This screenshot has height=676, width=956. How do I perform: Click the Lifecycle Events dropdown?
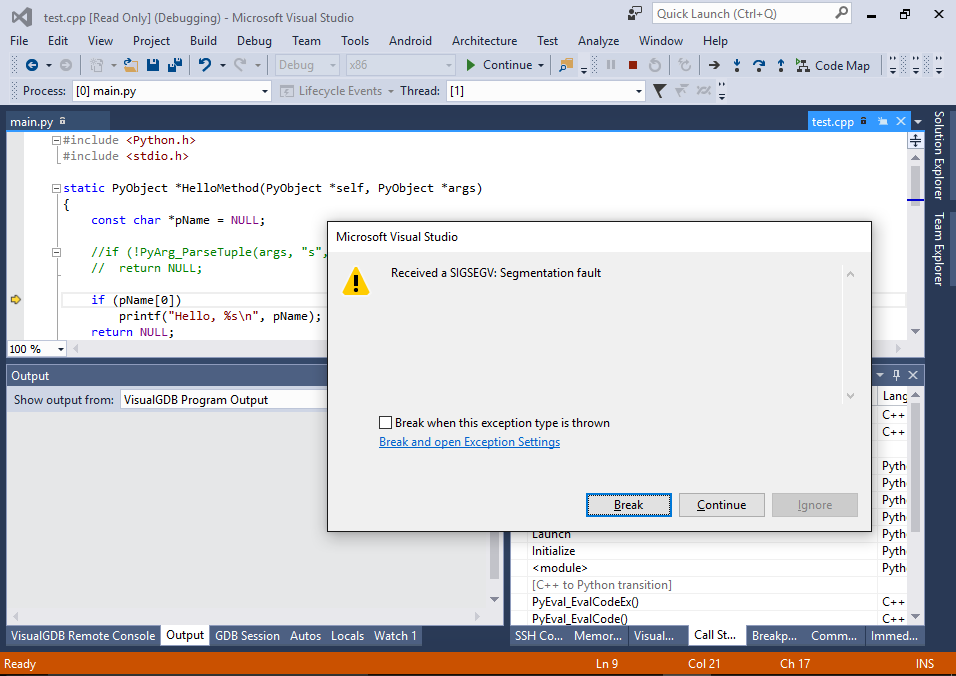(337, 91)
